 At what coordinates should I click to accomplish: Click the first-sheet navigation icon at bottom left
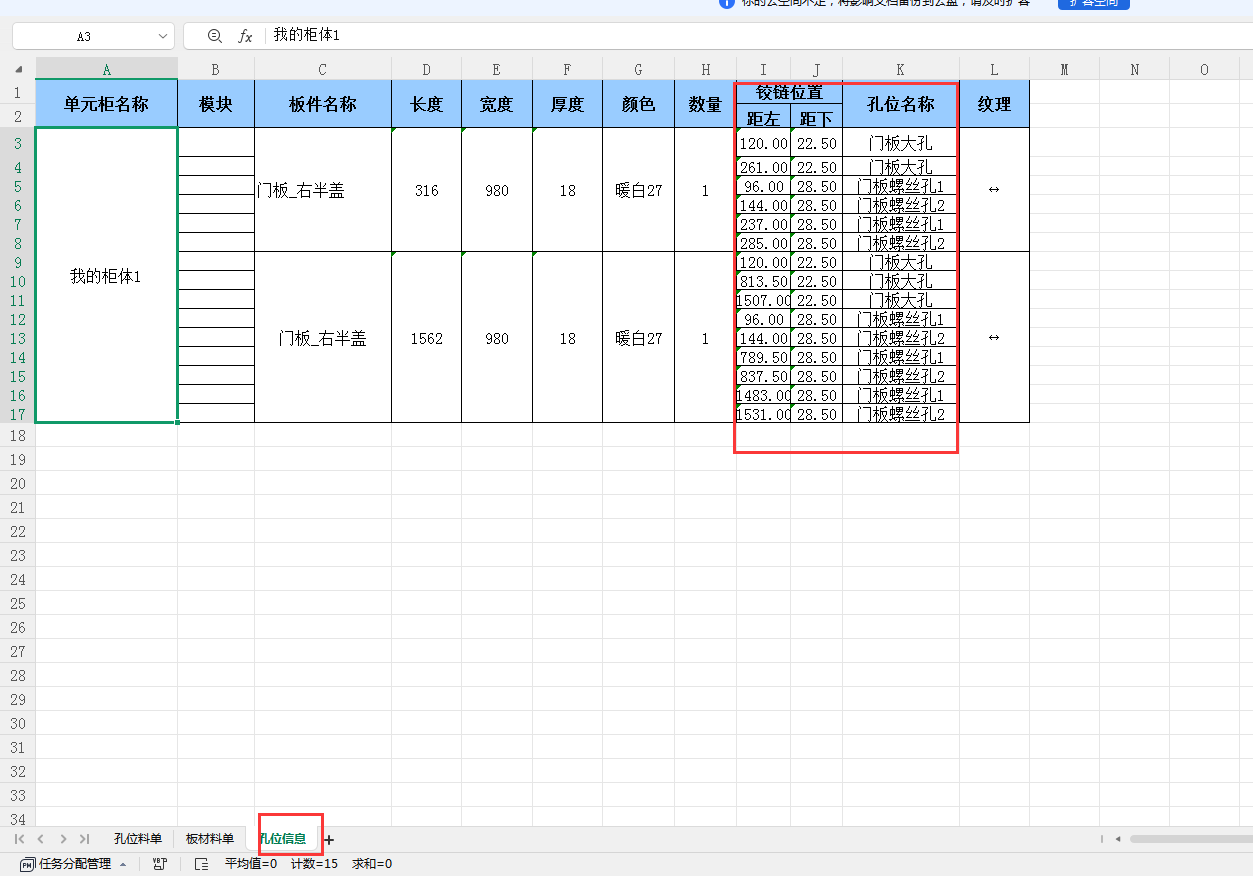[17, 839]
